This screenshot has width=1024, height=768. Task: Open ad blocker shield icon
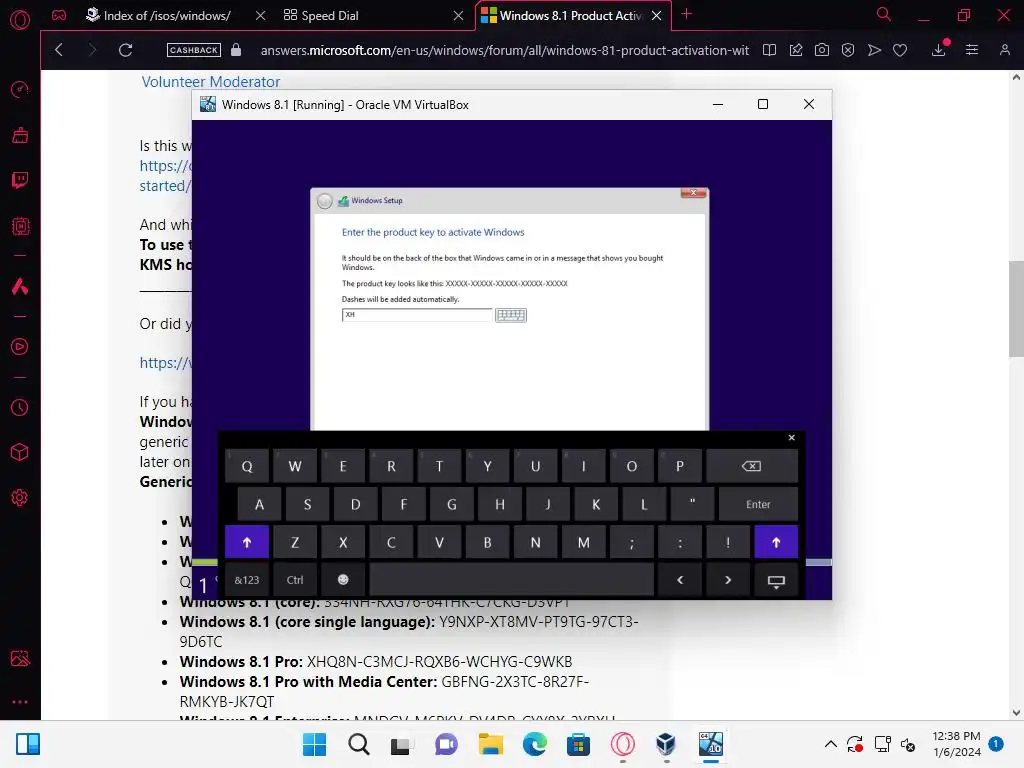tap(848, 50)
